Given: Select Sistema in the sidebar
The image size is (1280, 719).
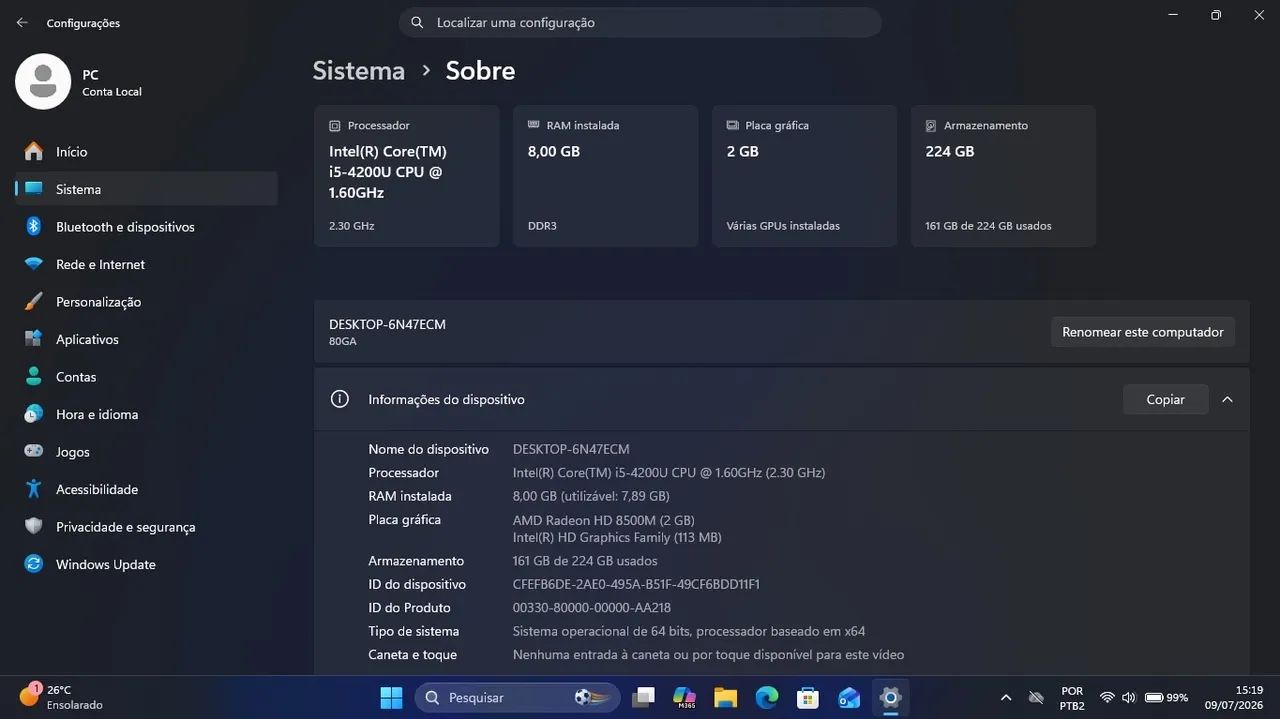Looking at the screenshot, I should (x=146, y=189).
